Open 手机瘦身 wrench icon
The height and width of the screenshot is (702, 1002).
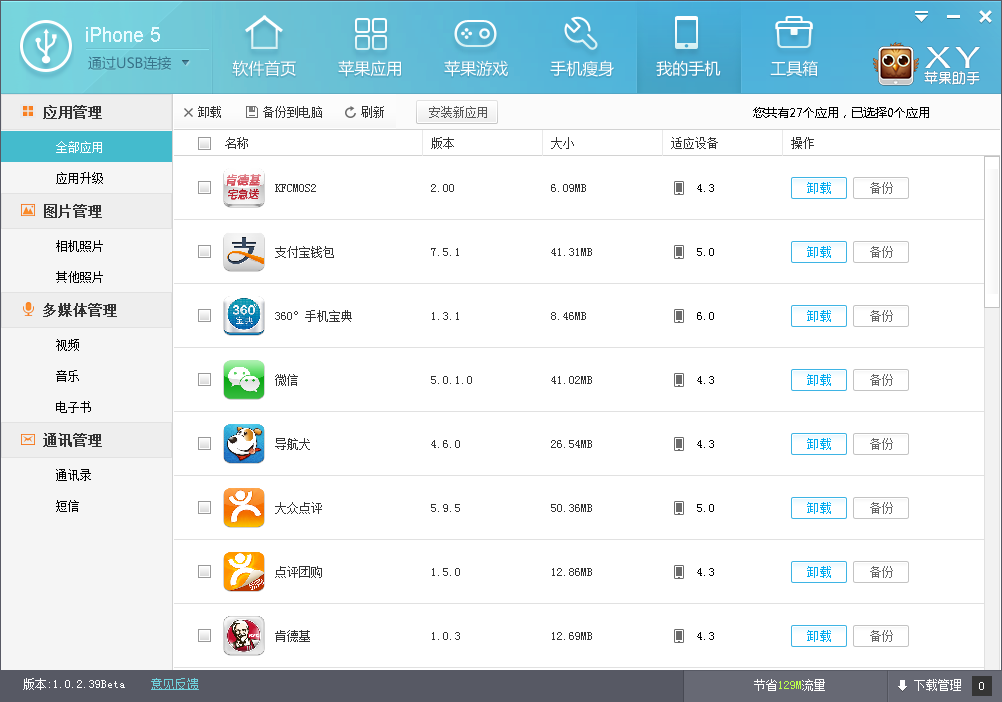581,33
